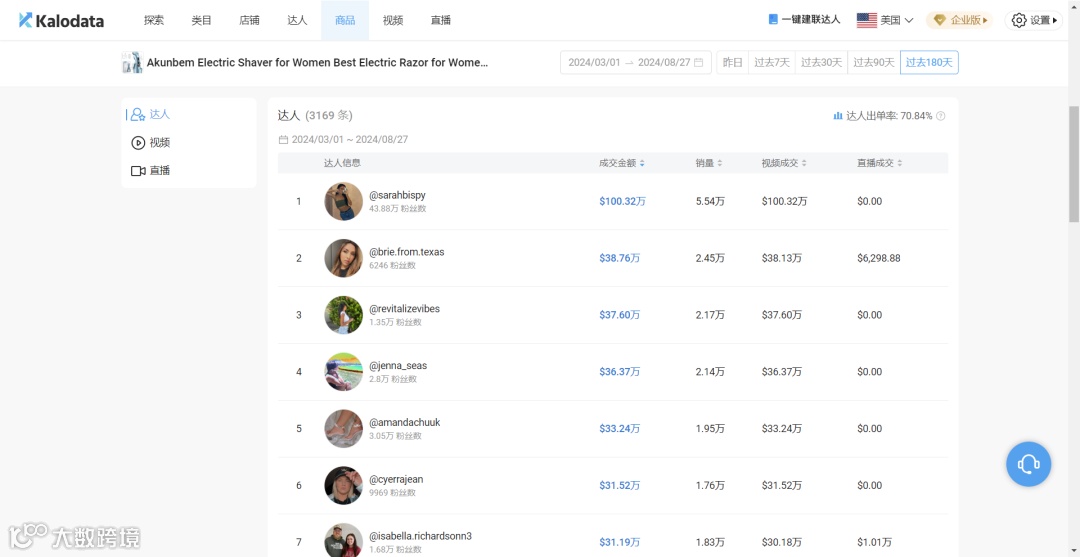Screen dimensions: 1080x557
Task: Select the 昨日 time range
Action: 733,63
